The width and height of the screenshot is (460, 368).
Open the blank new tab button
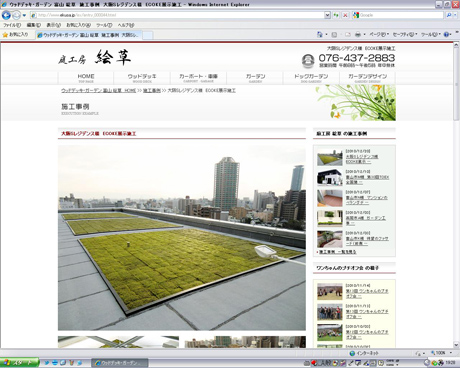point(148,35)
